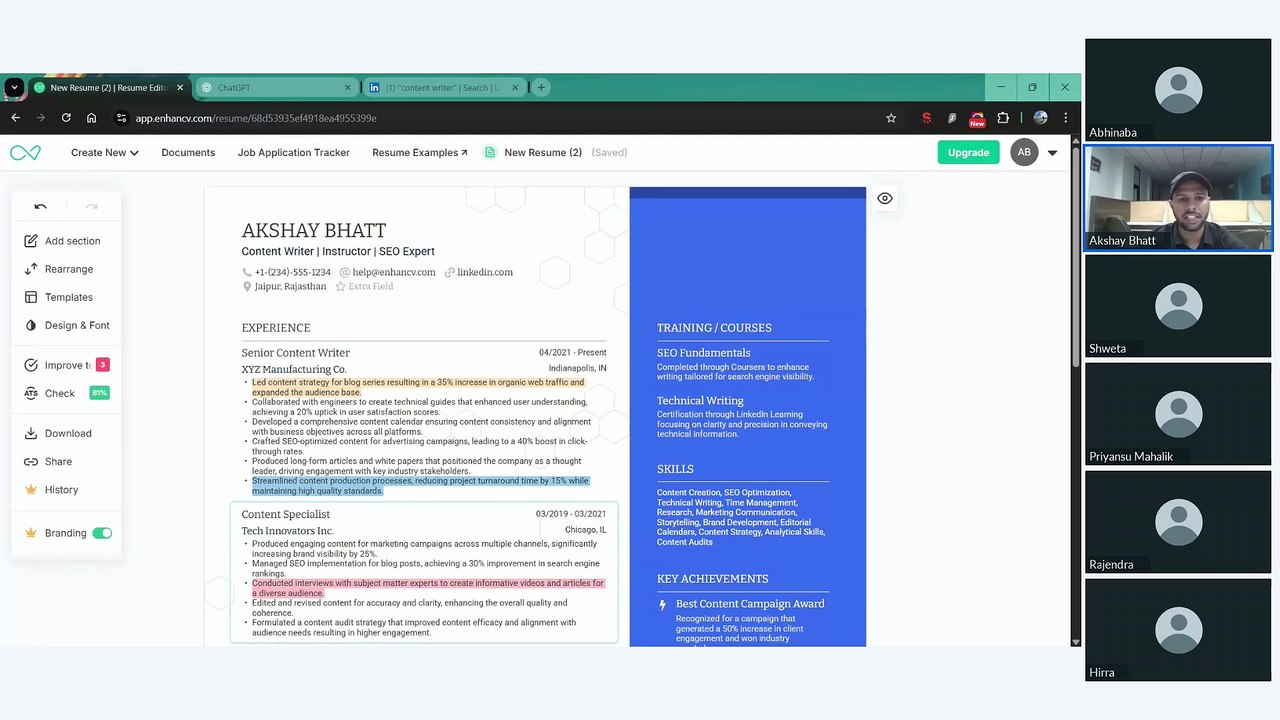Open account menu arrow next to AB
The height and width of the screenshot is (720, 1280).
(x=1052, y=153)
